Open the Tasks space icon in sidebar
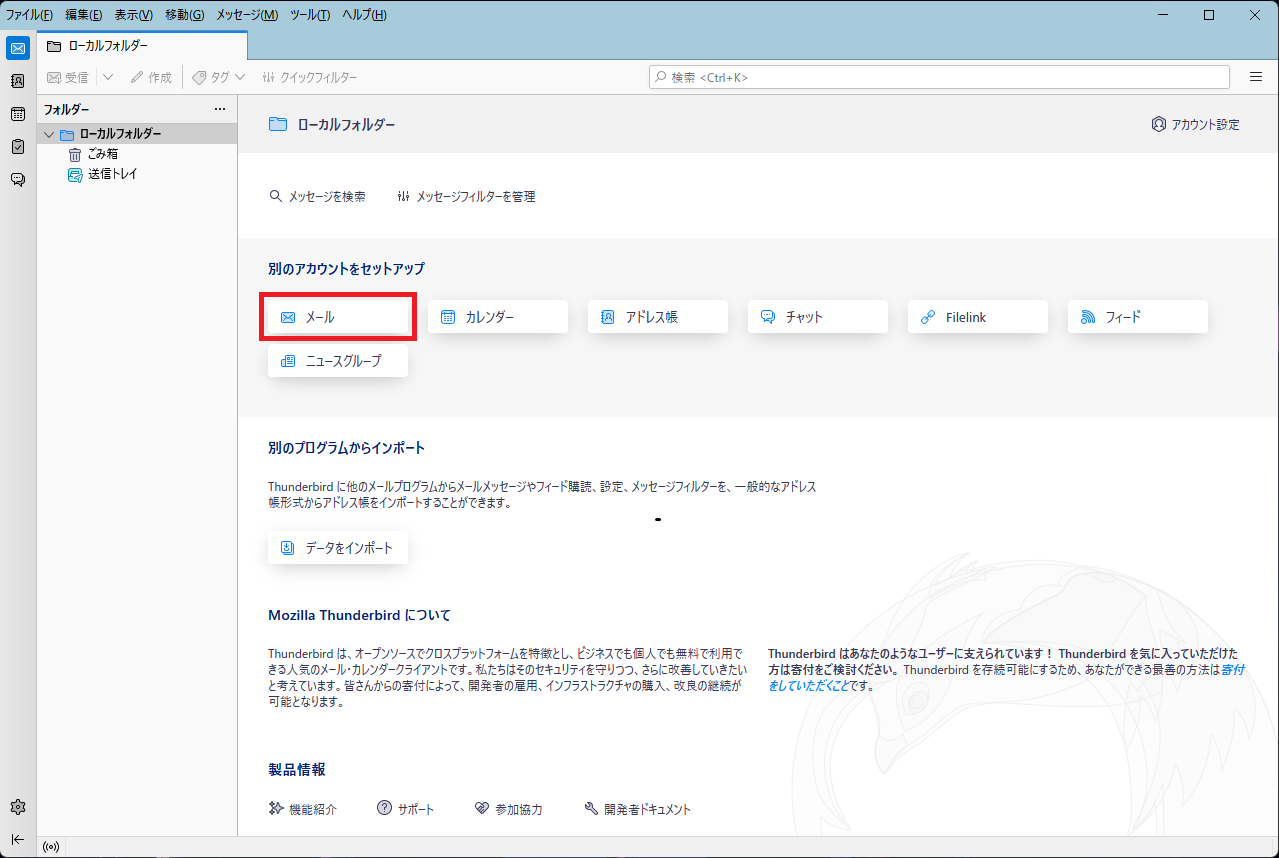1279x858 pixels. pos(17,147)
